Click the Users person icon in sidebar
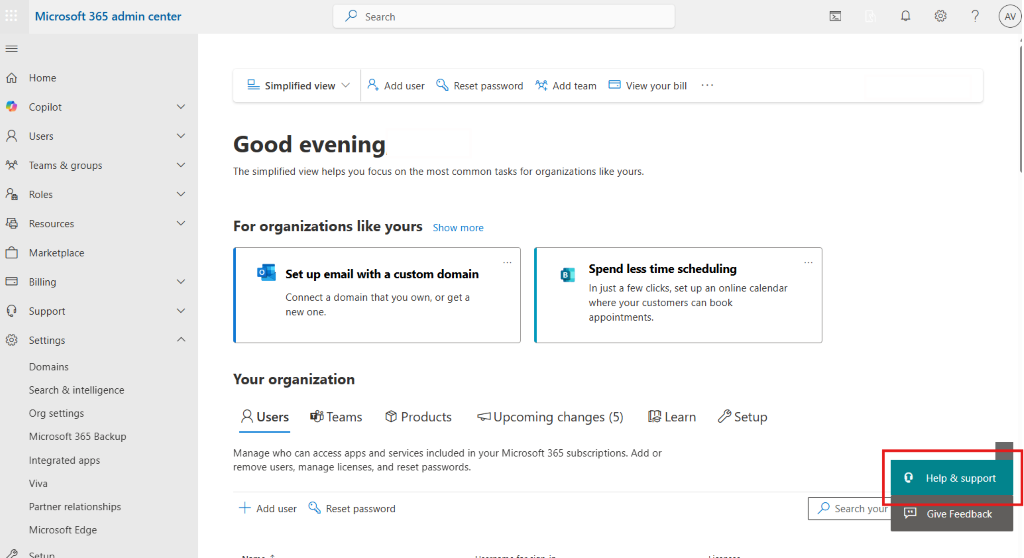The width and height of the screenshot is (1024, 558). (12, 136)
